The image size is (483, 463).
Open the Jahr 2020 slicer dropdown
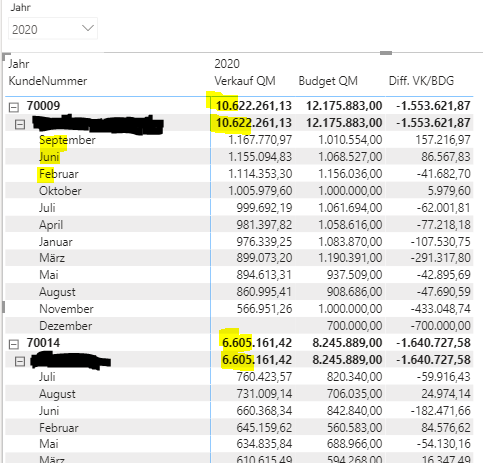coord(53,29)
